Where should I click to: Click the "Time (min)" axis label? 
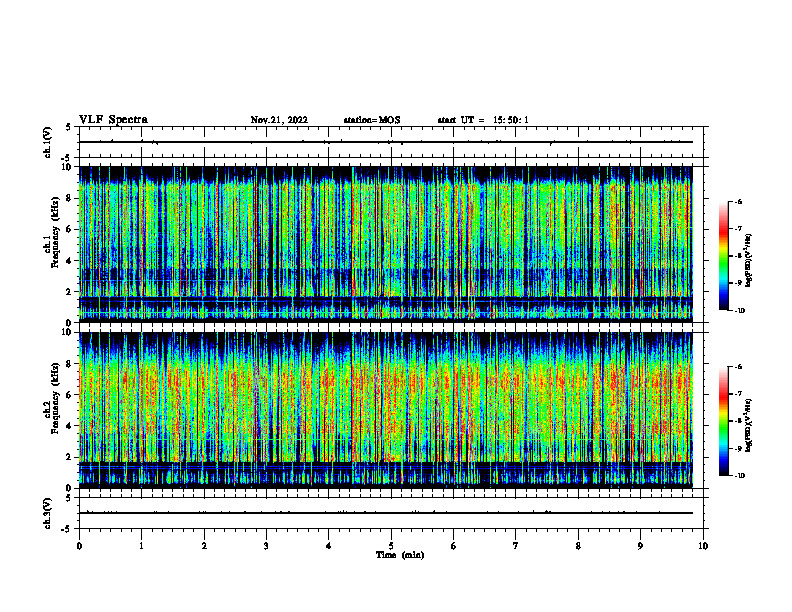pyautogui.click(x=400, y=555)
